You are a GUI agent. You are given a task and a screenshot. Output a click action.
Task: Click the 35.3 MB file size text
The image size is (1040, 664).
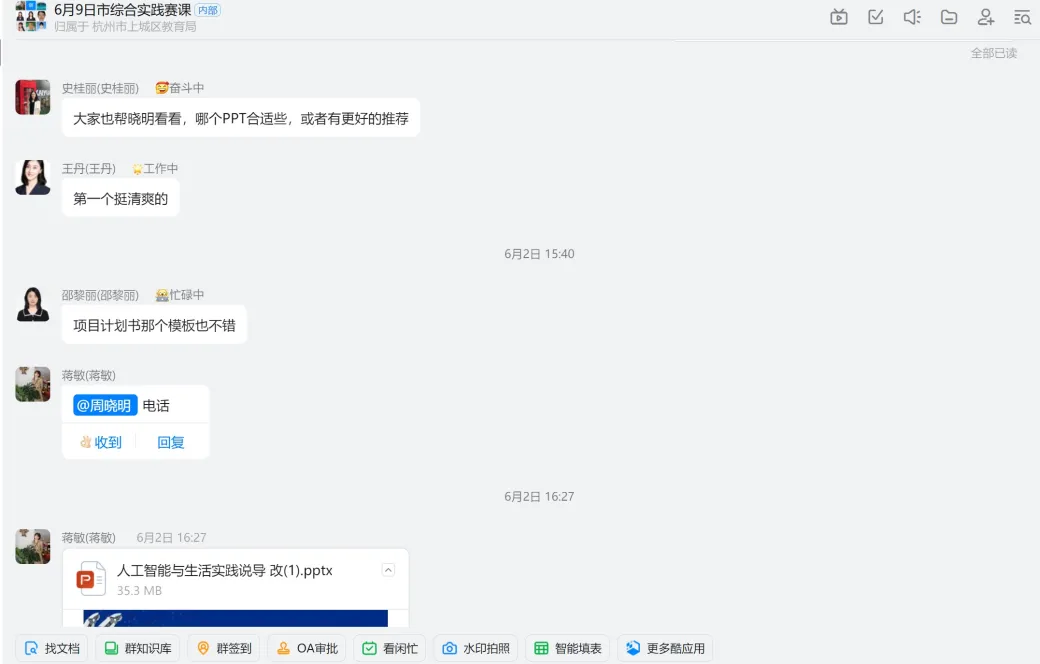139,590
